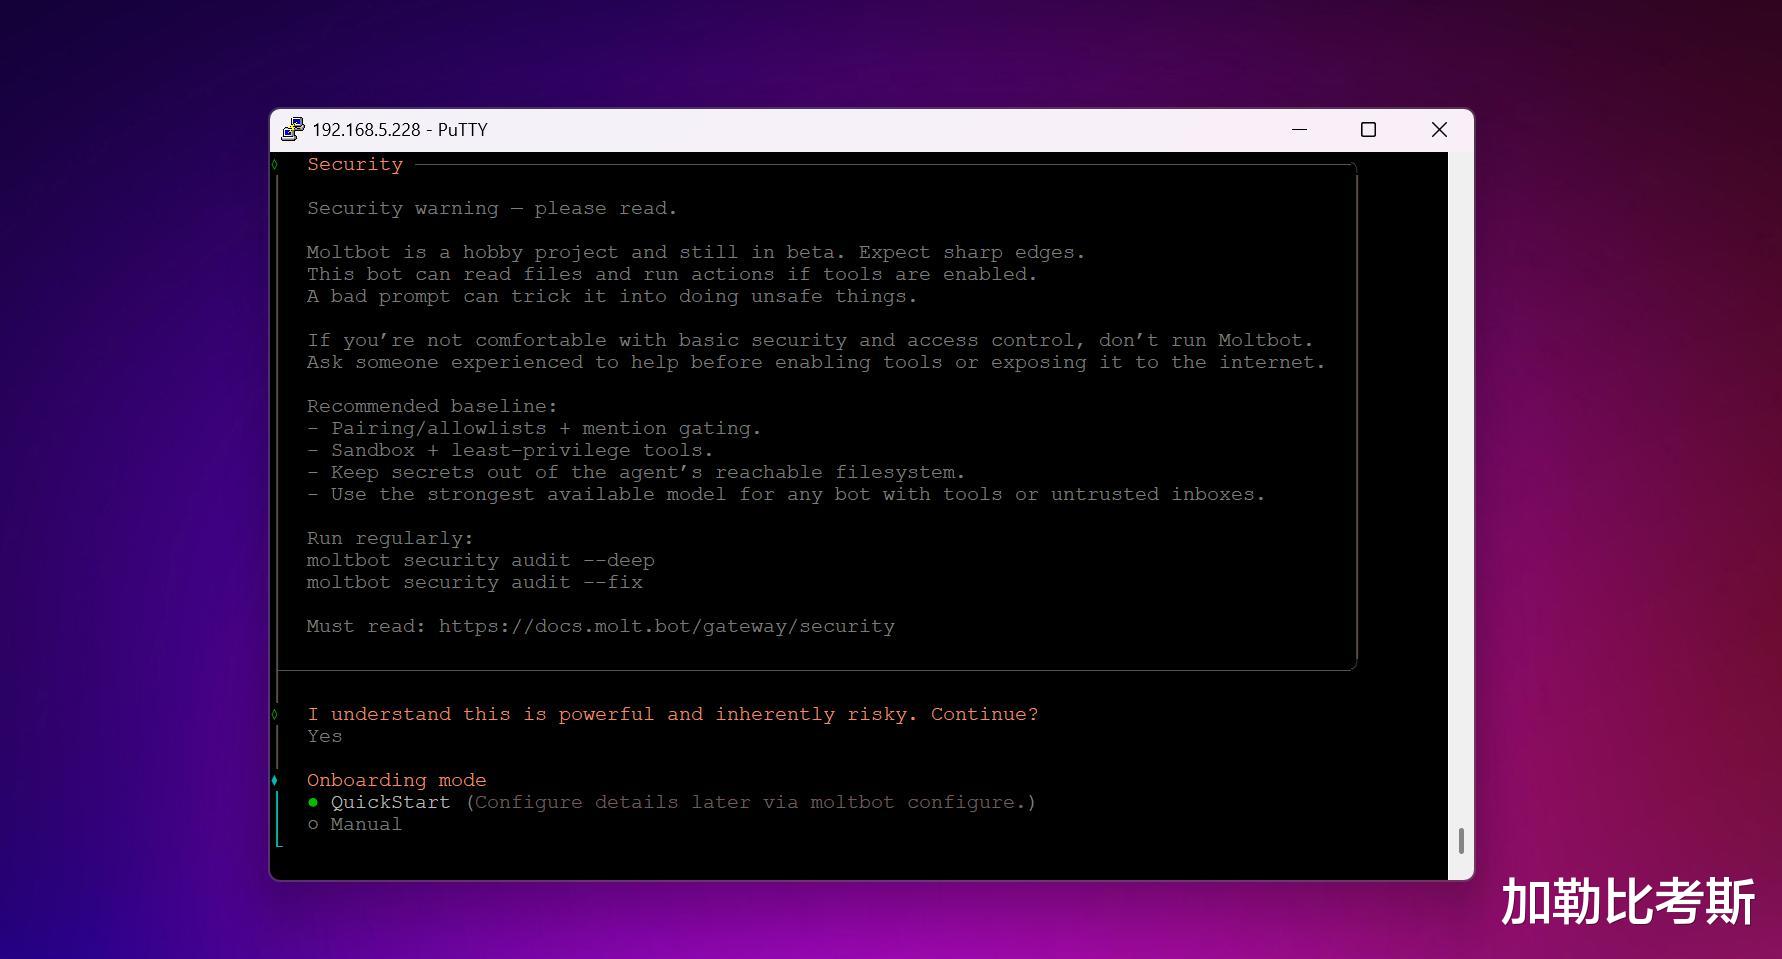
Task: Open the docs.molt.bot gateway security URL
Action: pyautogui.click(x=667, y=626)
